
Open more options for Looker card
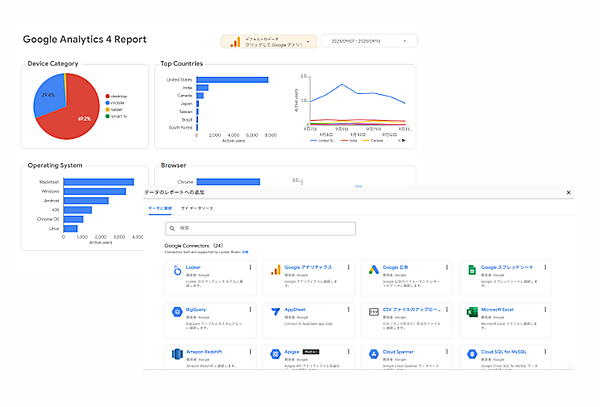pos(250,268)
